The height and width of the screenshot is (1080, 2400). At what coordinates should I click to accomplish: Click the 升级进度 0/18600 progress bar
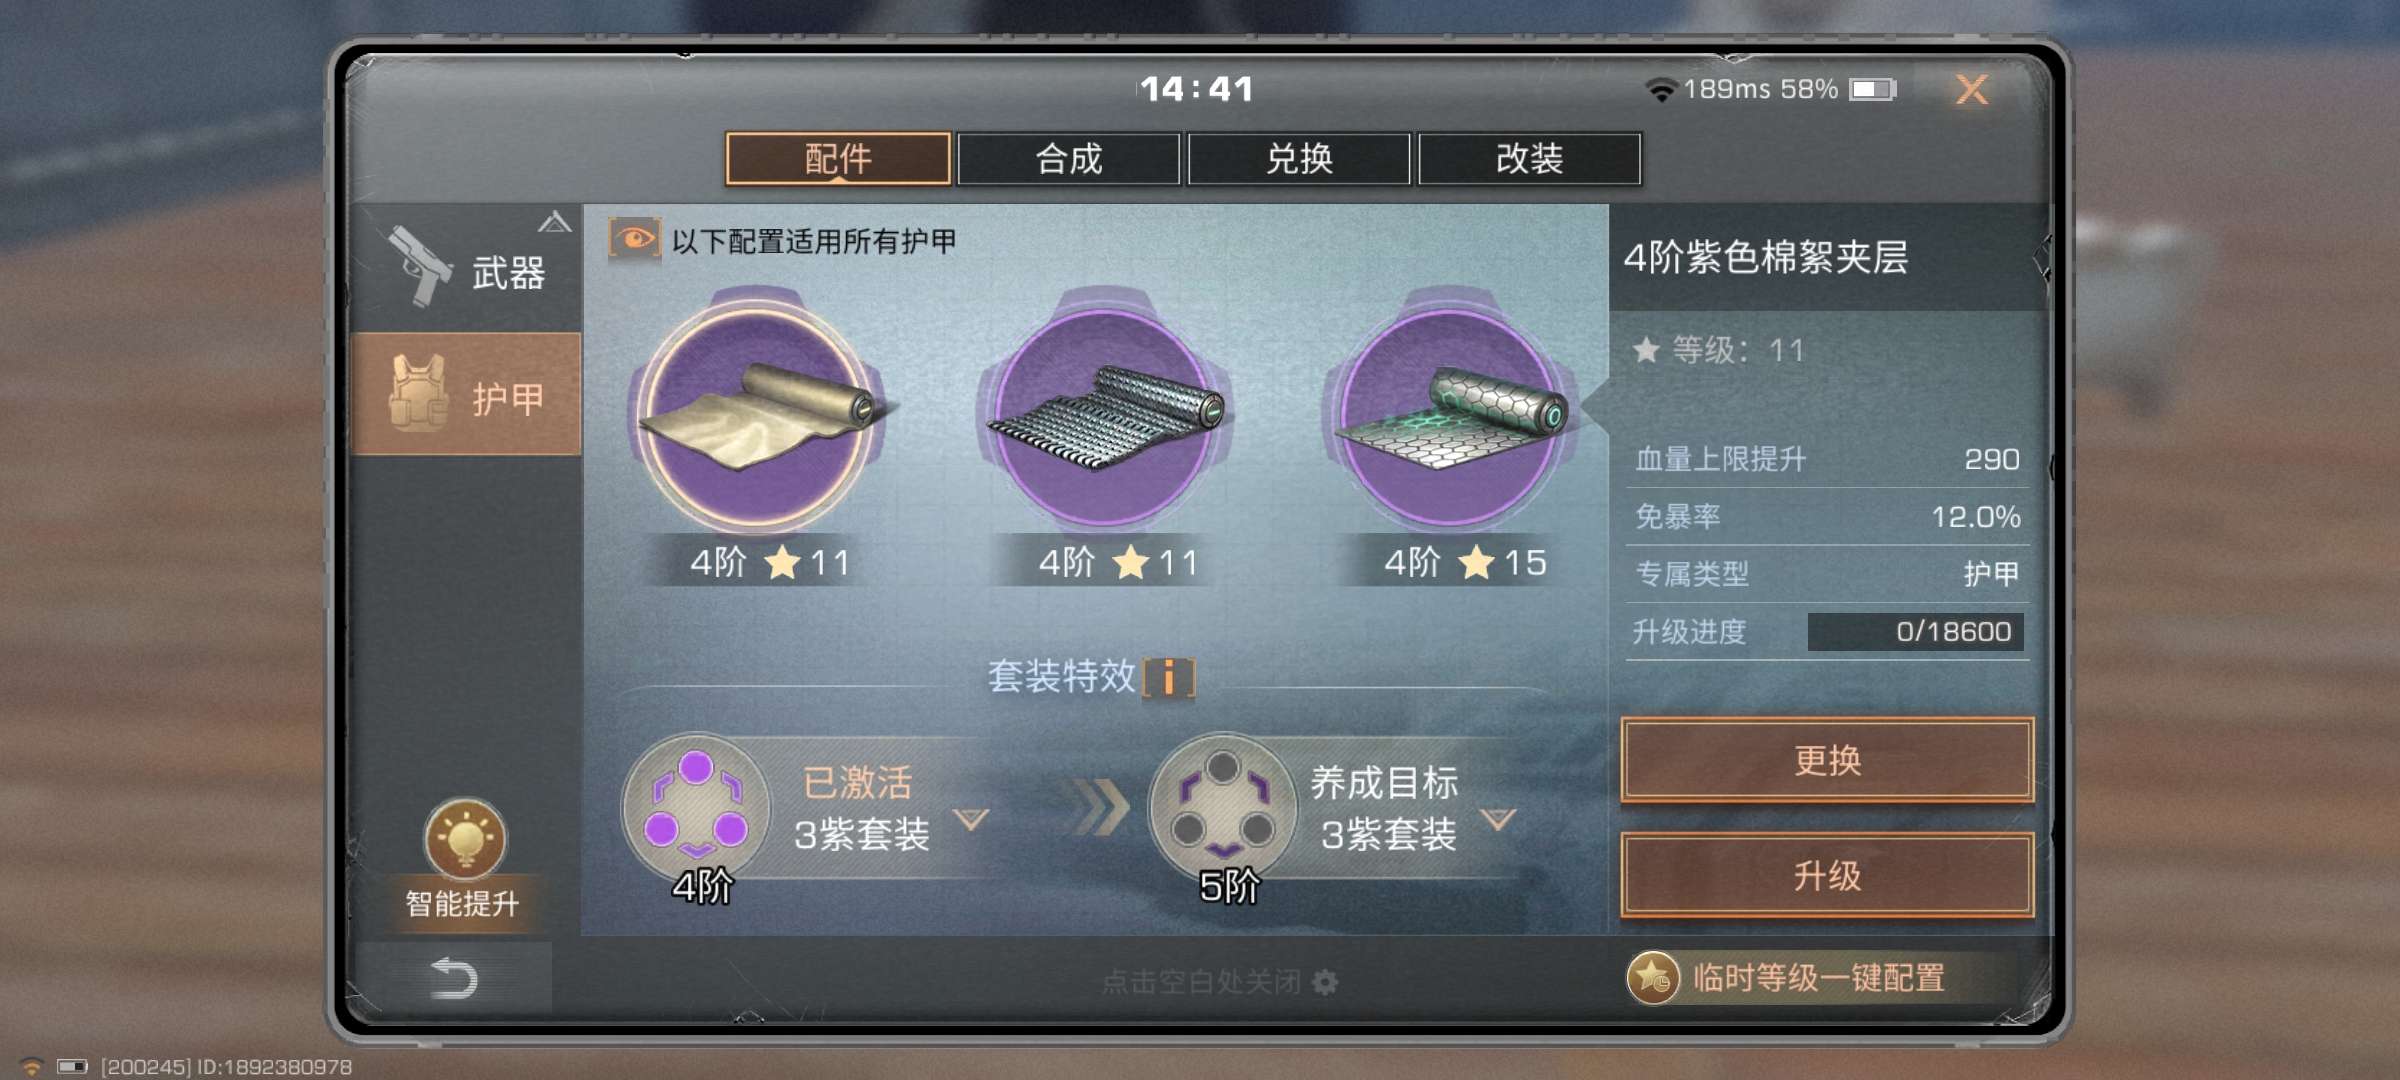pyautogui.click(x=1916, y=632)
